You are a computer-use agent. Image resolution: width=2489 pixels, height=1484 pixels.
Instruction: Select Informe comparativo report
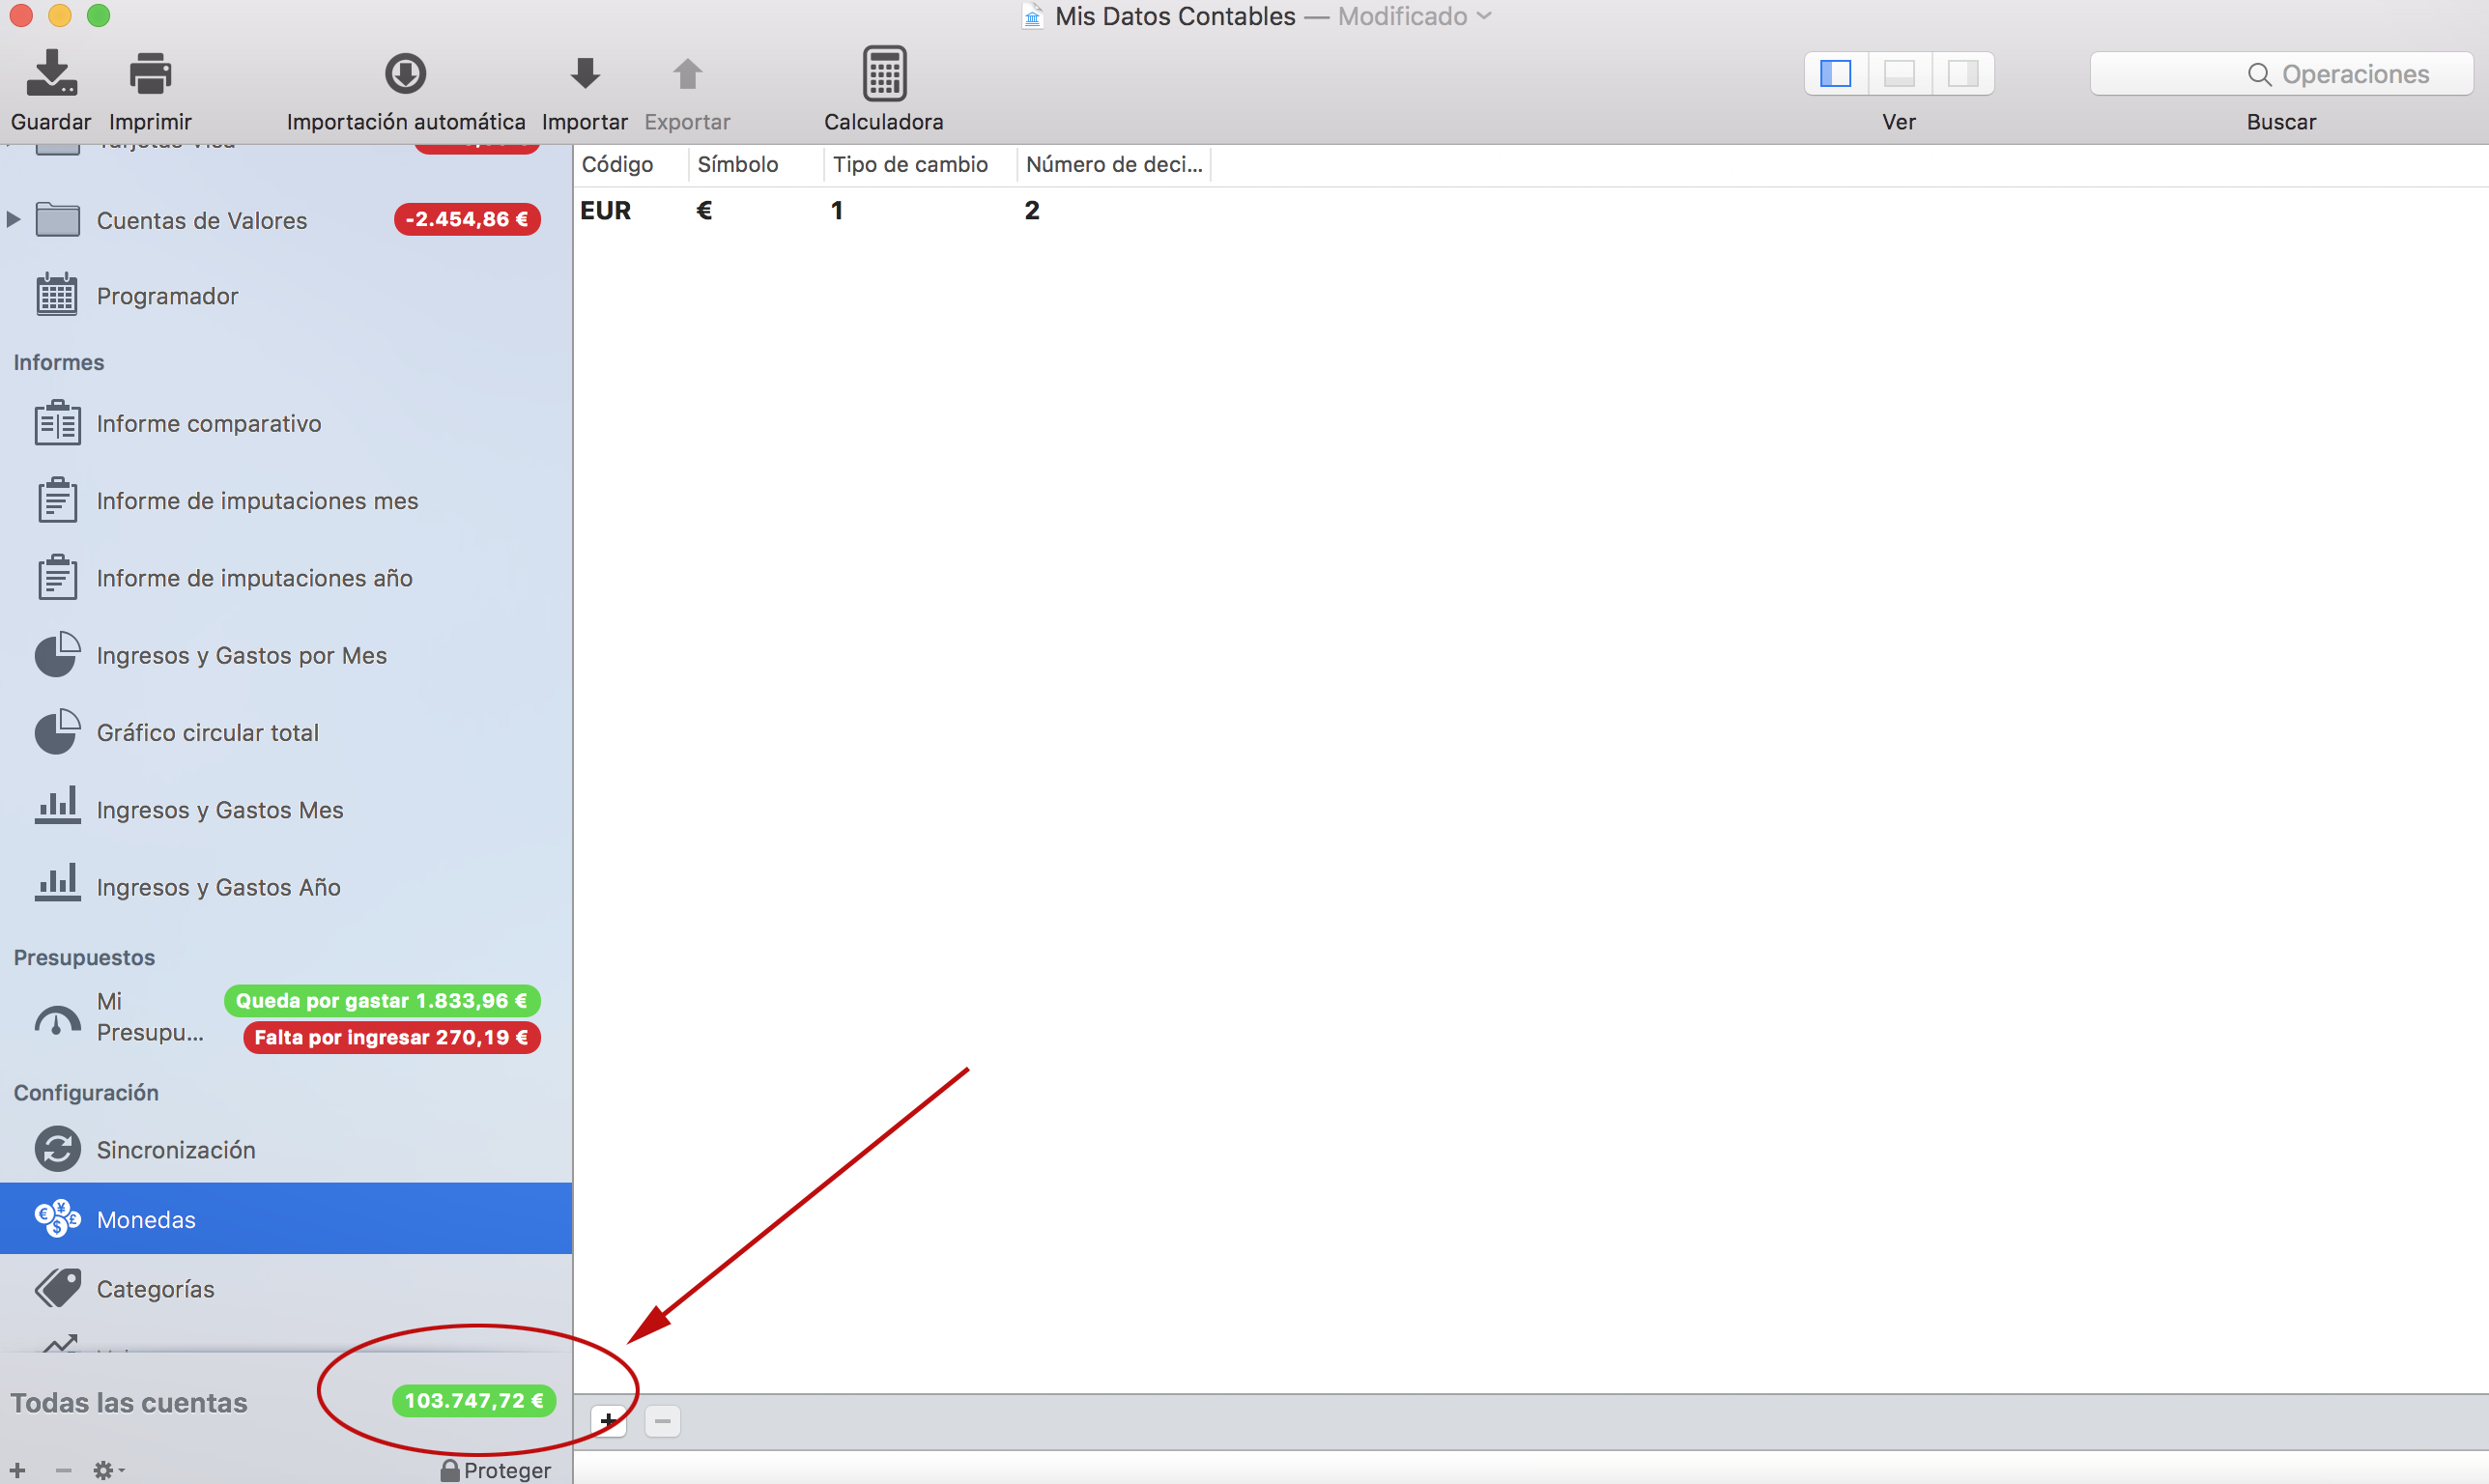tap(208, 424)
